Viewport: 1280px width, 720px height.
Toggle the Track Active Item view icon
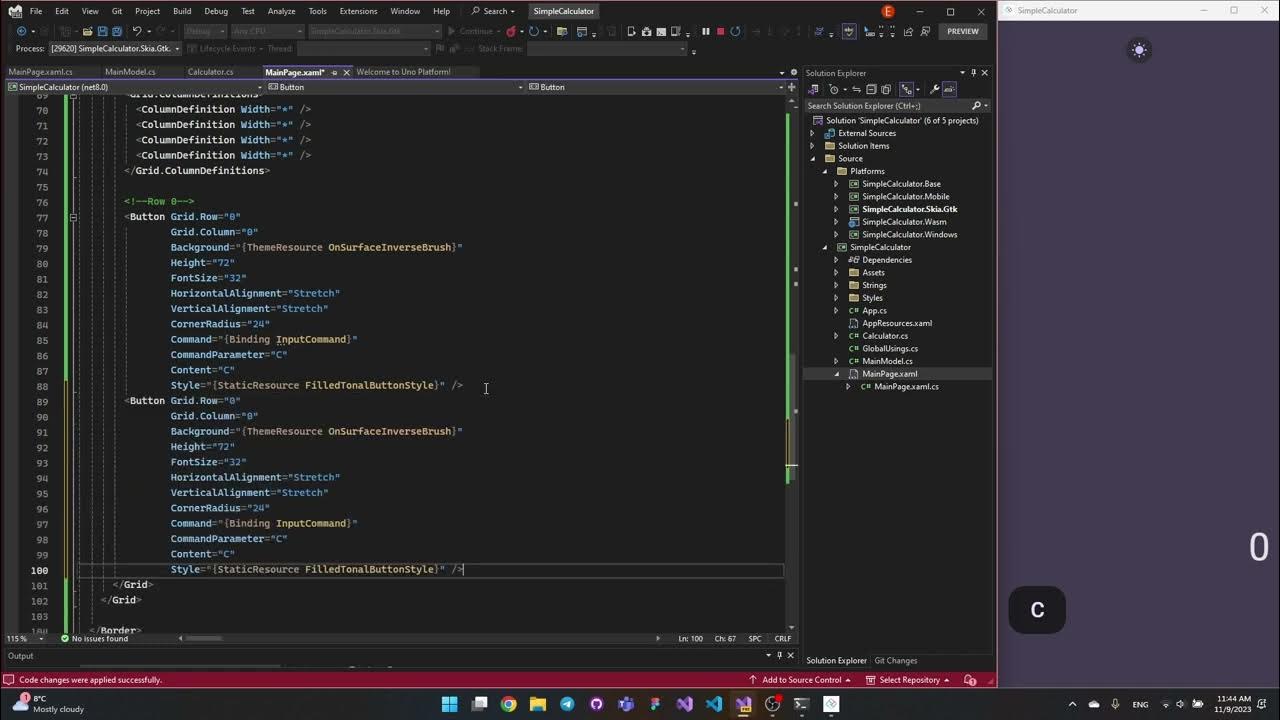tap(906, 89)
